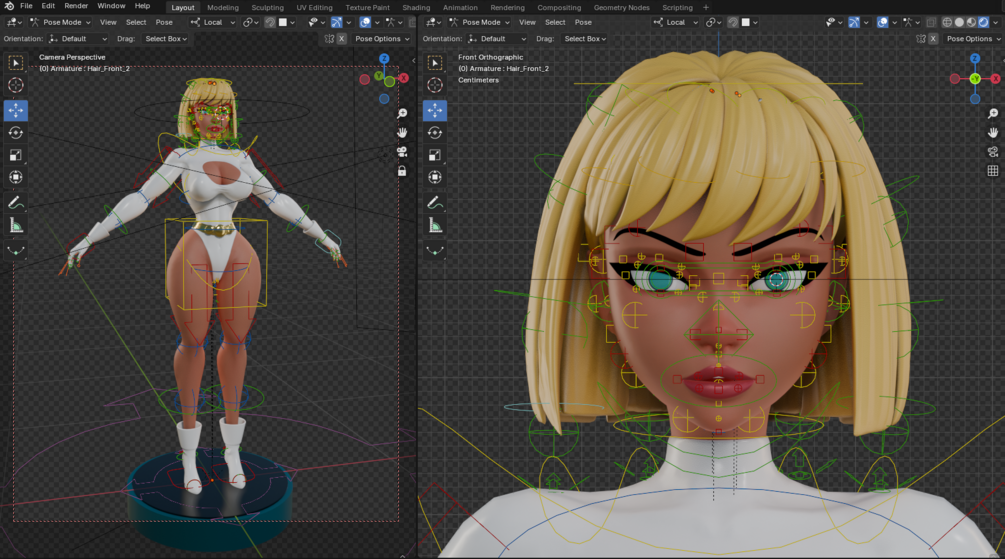Open the editor type selector in the Front Orthographic viewport
The image size is (1005, 559).
(x=434, y=22)
